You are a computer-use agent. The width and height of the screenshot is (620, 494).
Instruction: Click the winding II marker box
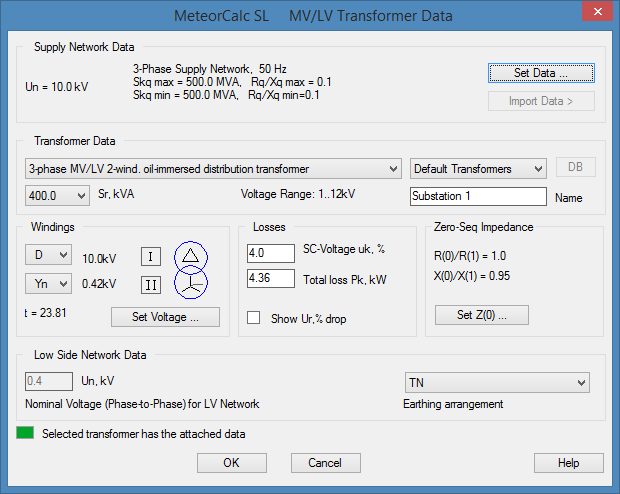tap(151, 285)
